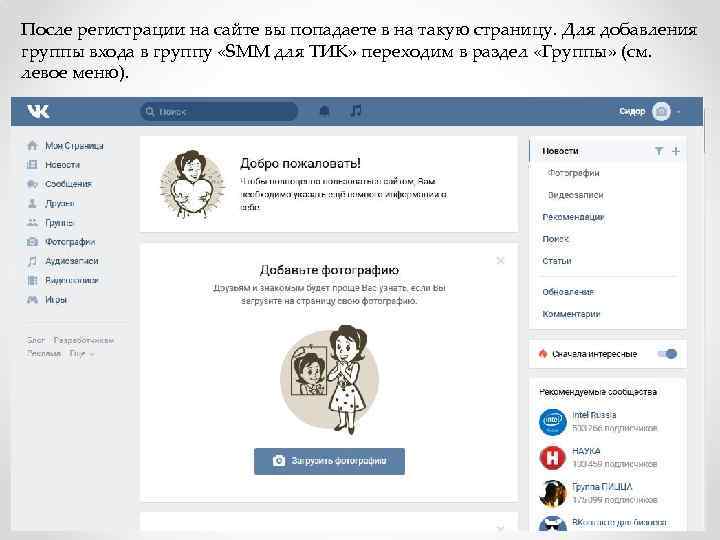Open Новости in the left menu
Image resolution: width=720 pixels, height=540 pixels.
tap(62, 164)
